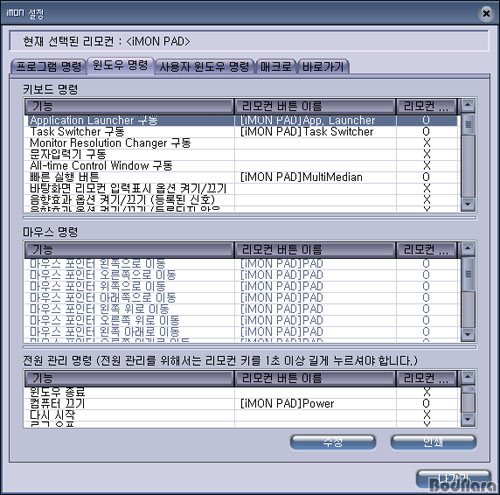Click the keyboard list scroll-down arrow
The height and width of the screenshot is (495, 500).
(468, 203)
